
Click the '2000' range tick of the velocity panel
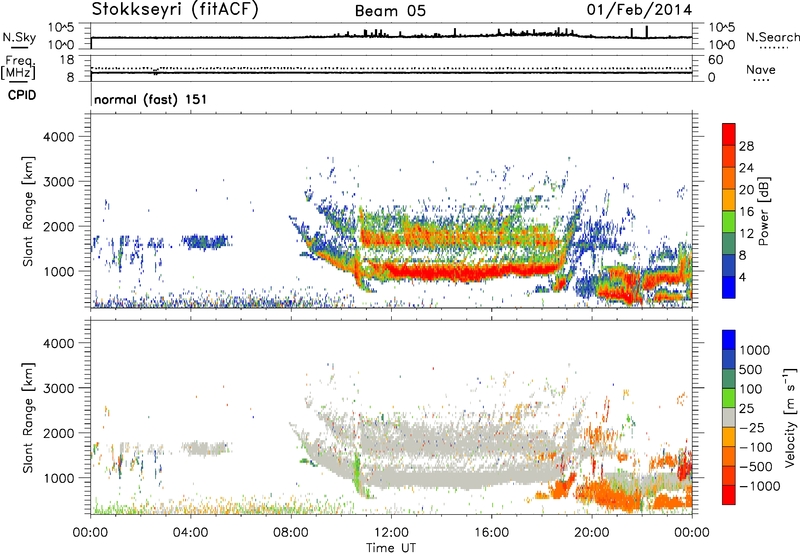[58, 433]
